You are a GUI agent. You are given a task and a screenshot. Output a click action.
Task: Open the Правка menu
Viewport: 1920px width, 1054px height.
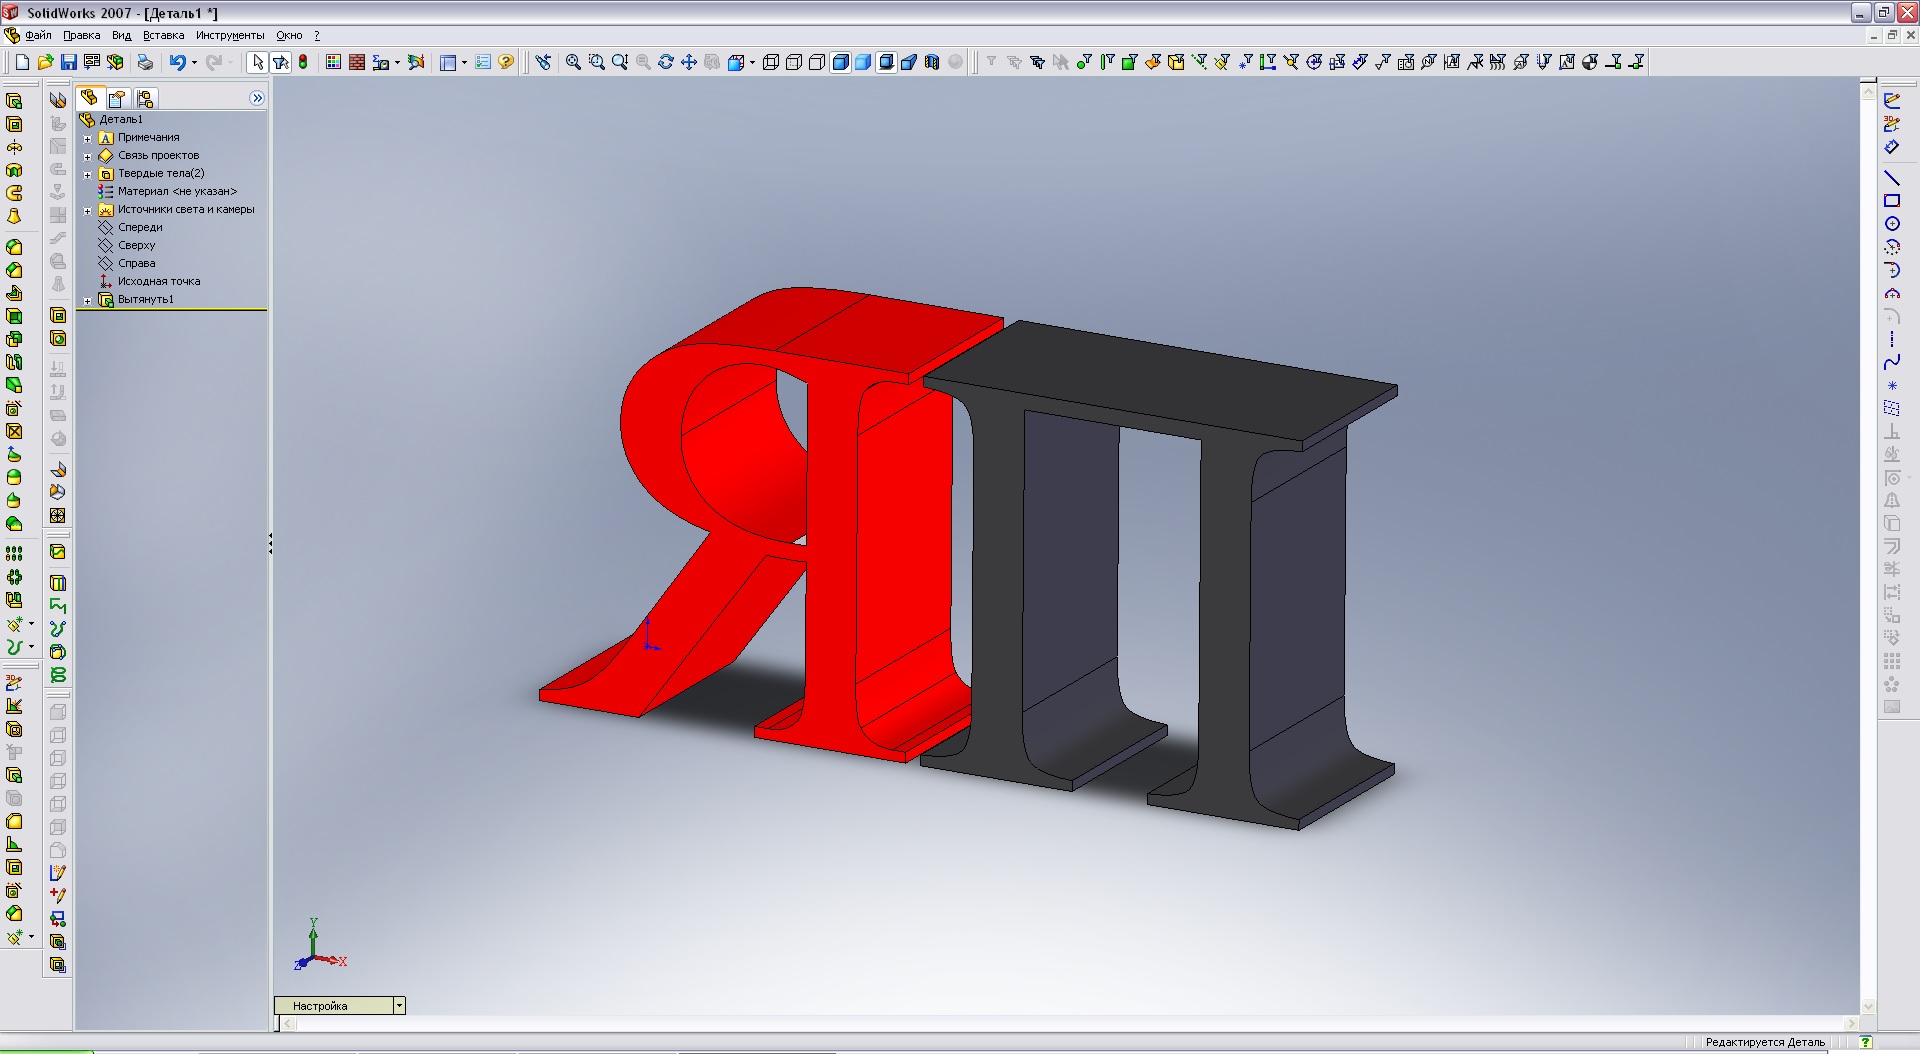pos(82,35)
